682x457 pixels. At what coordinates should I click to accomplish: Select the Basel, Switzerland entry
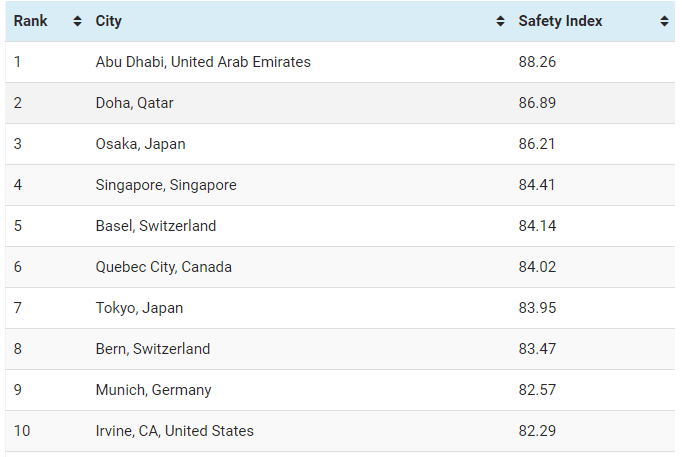tap(156, 226)
